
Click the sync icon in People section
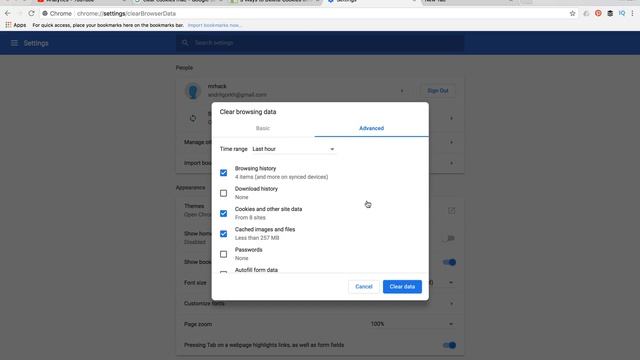pos(193,118)
